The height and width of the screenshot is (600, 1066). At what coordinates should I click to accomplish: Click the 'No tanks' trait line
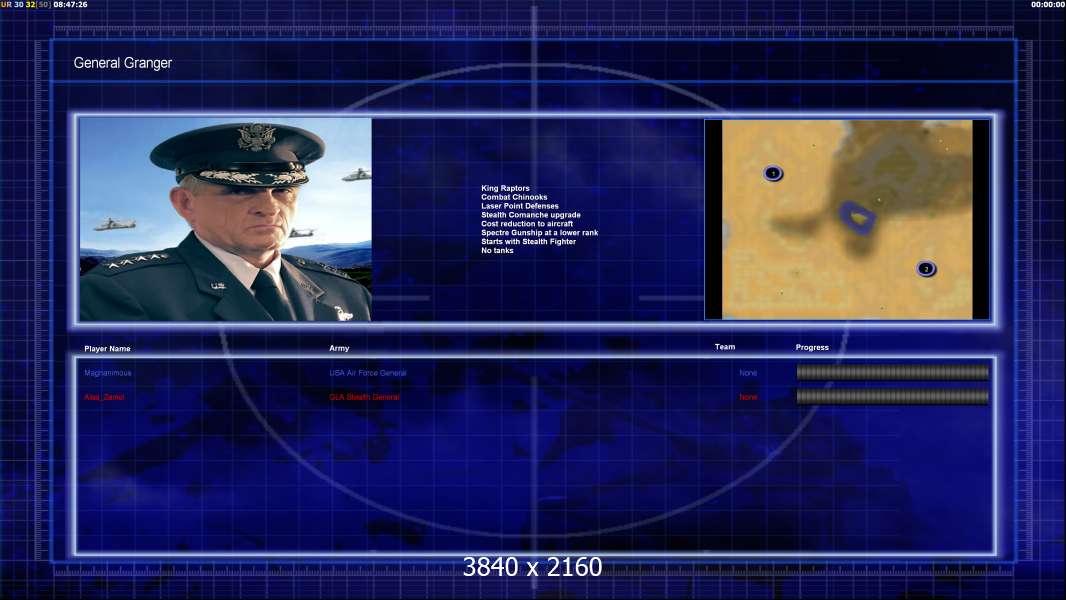pos(498,250)
